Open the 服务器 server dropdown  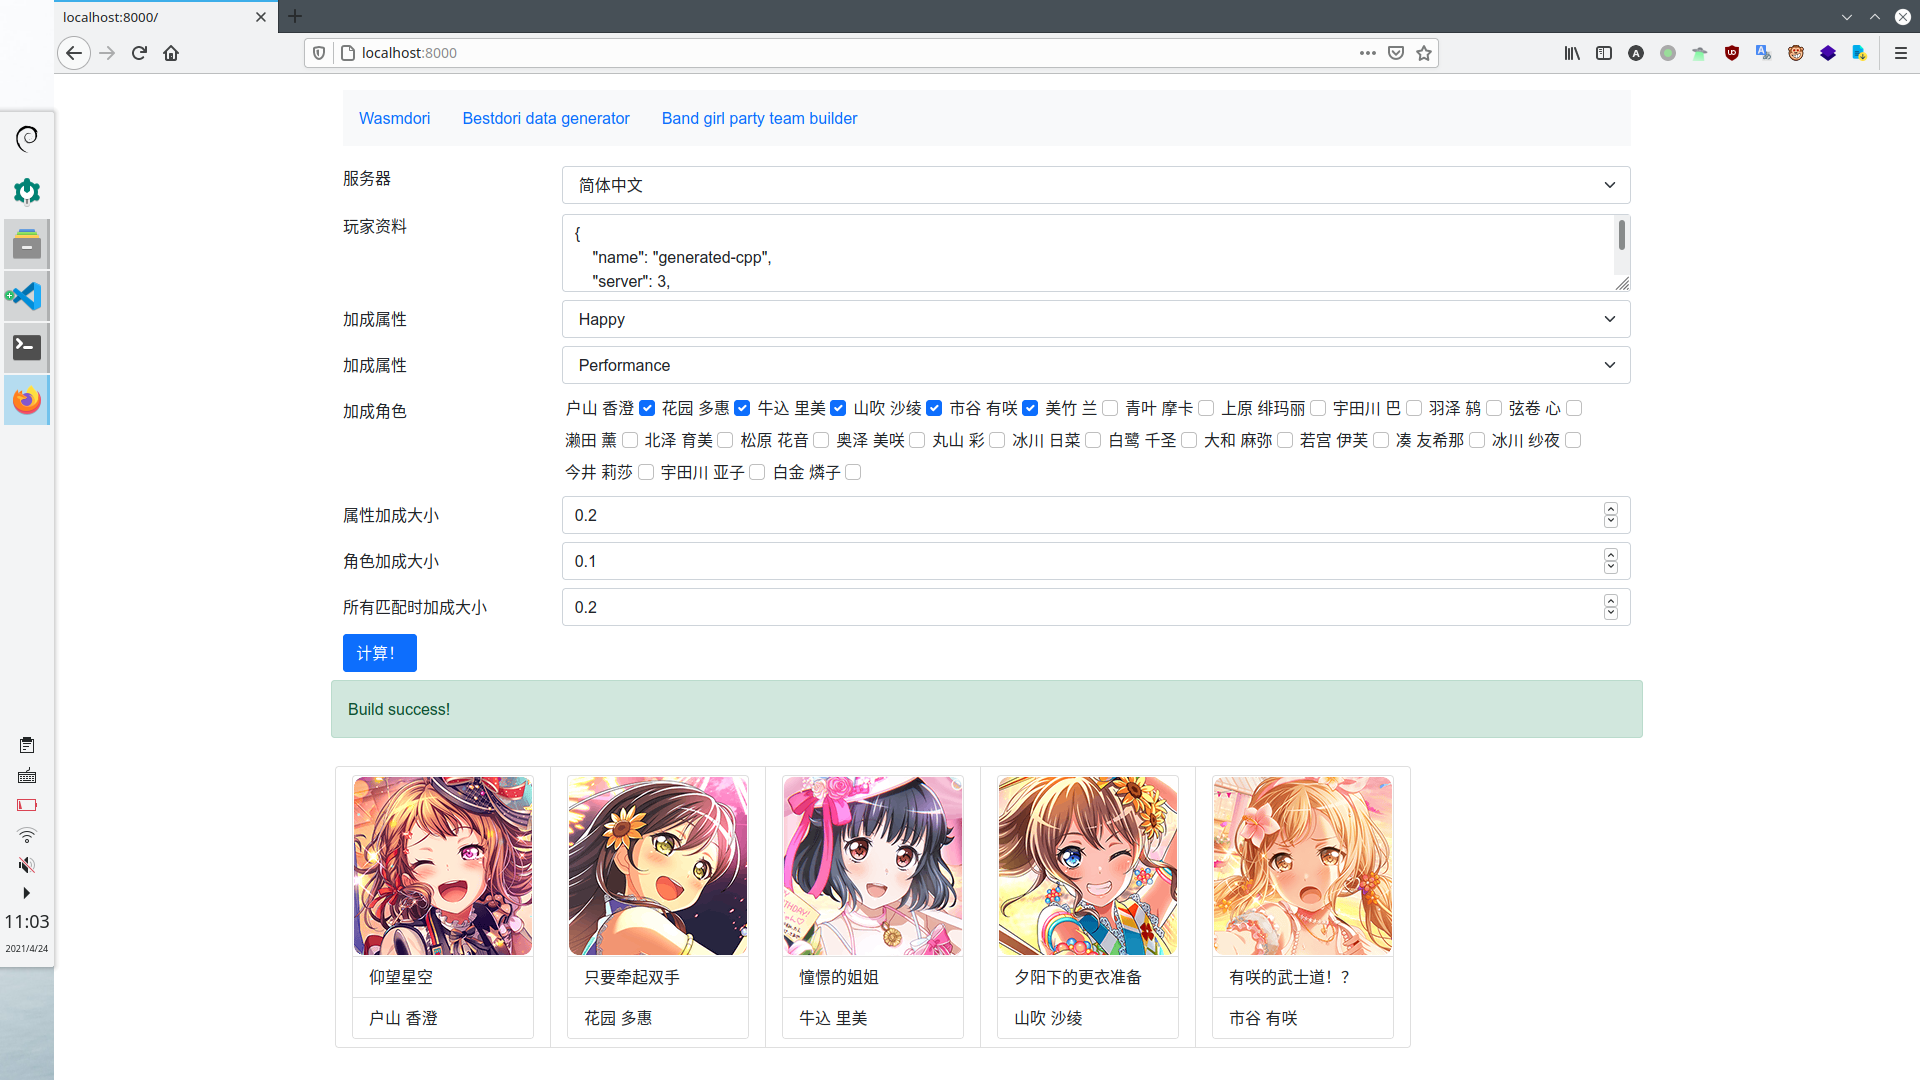click(x=1095, y=185)
